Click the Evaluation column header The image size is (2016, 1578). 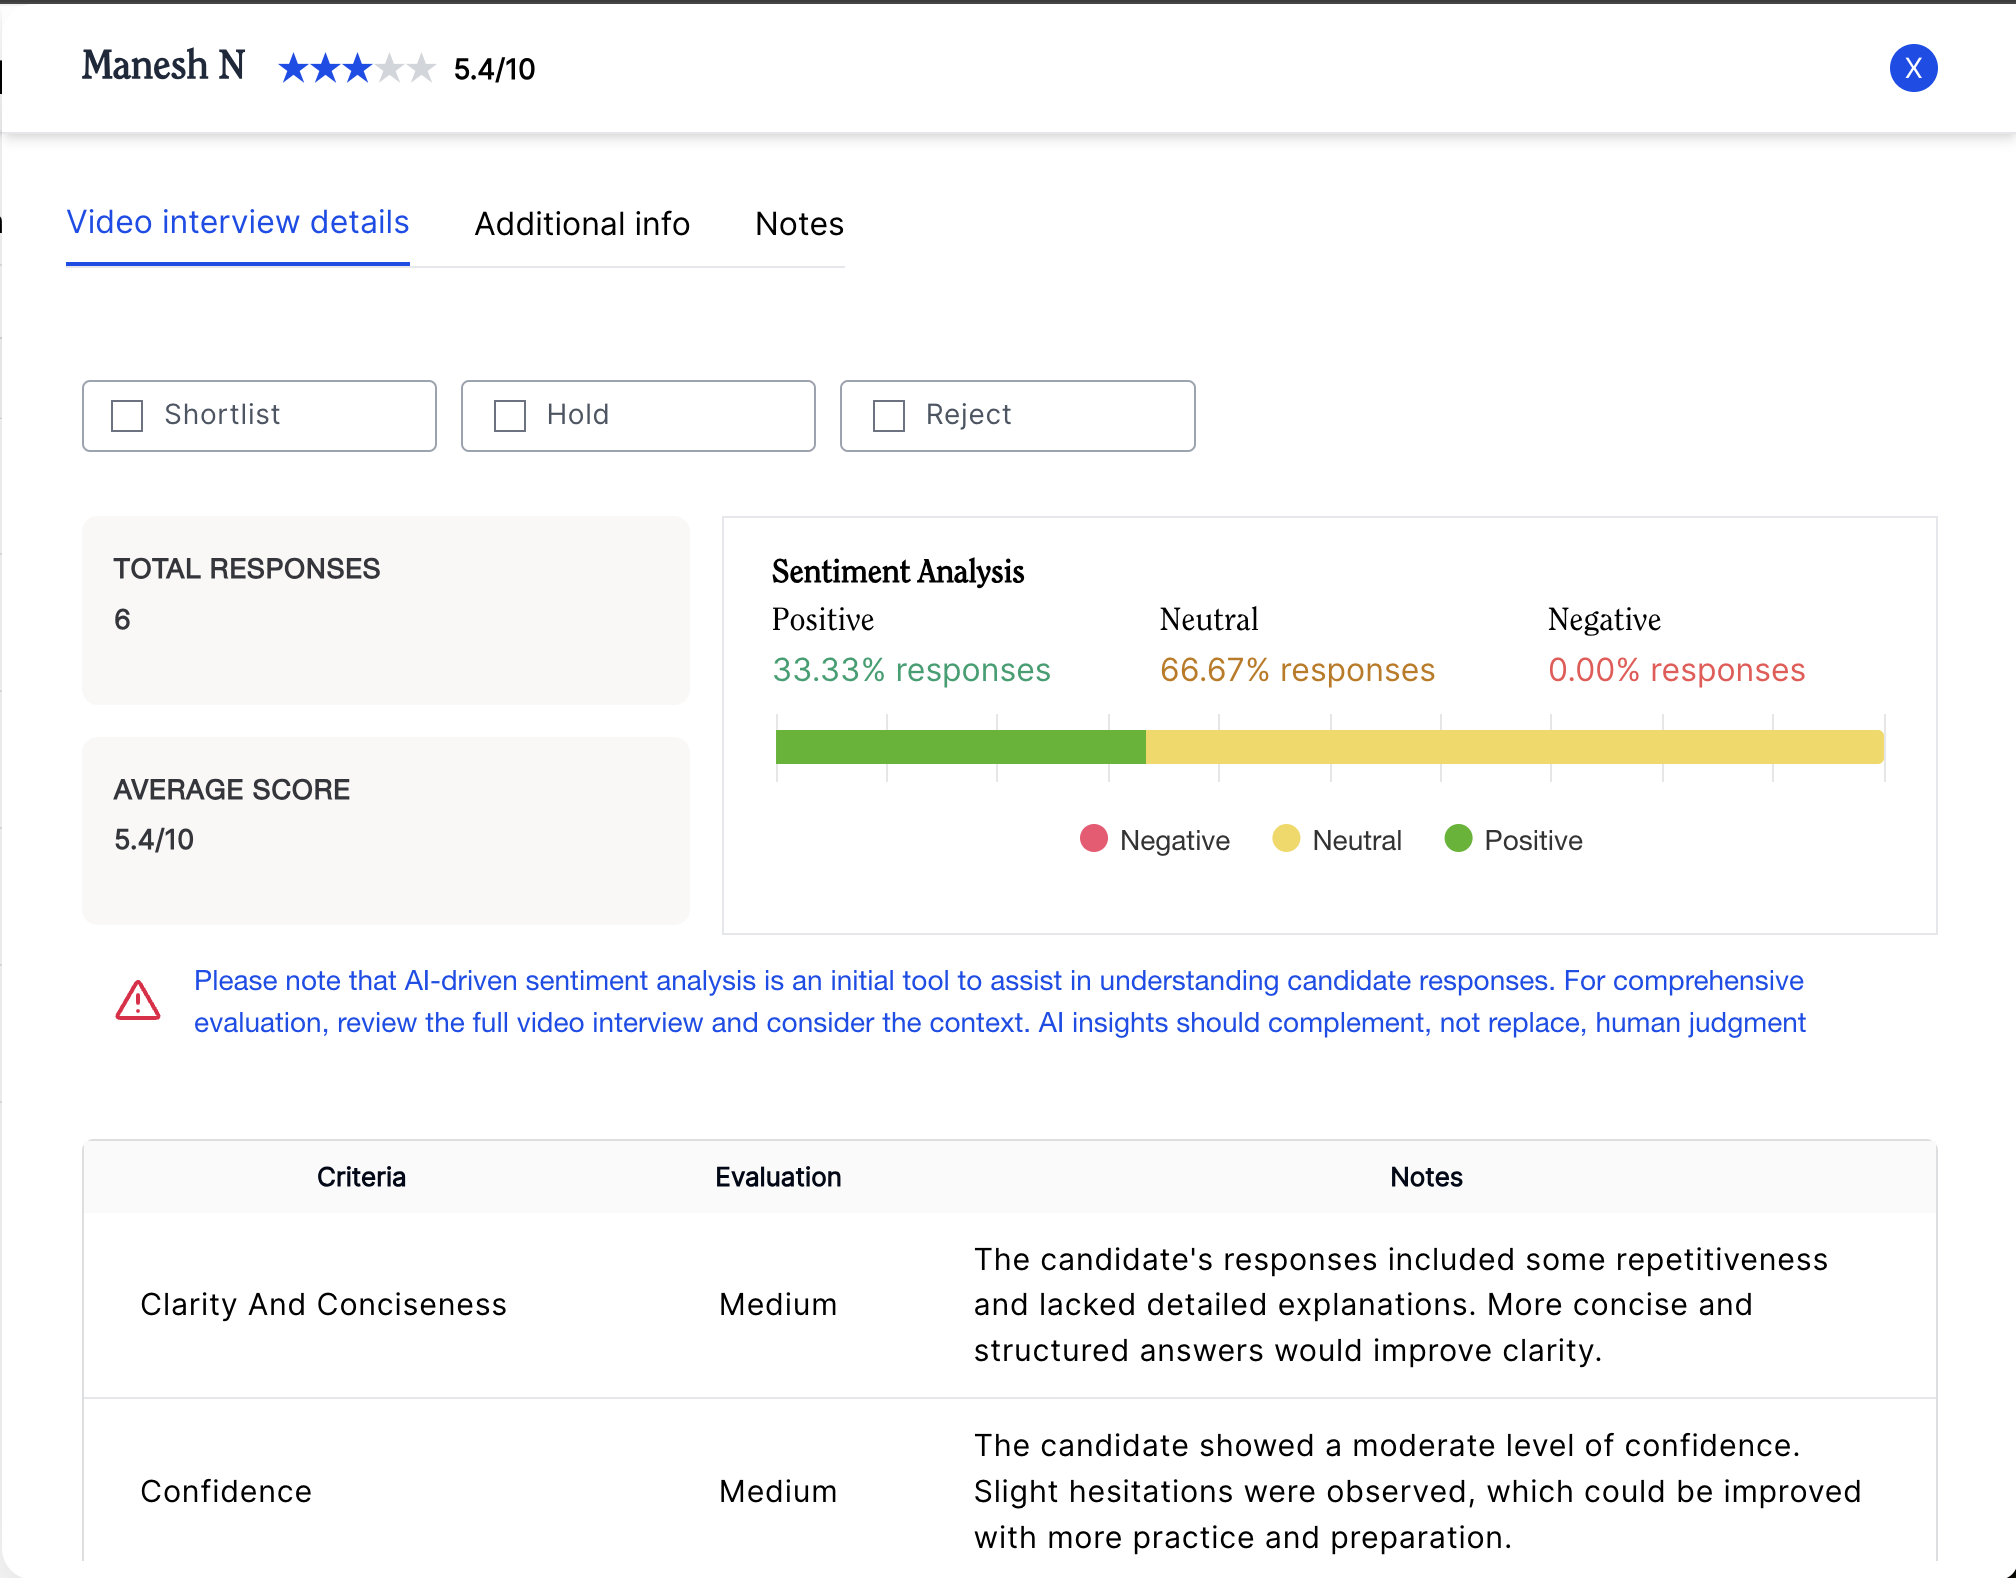(777, 1177)
